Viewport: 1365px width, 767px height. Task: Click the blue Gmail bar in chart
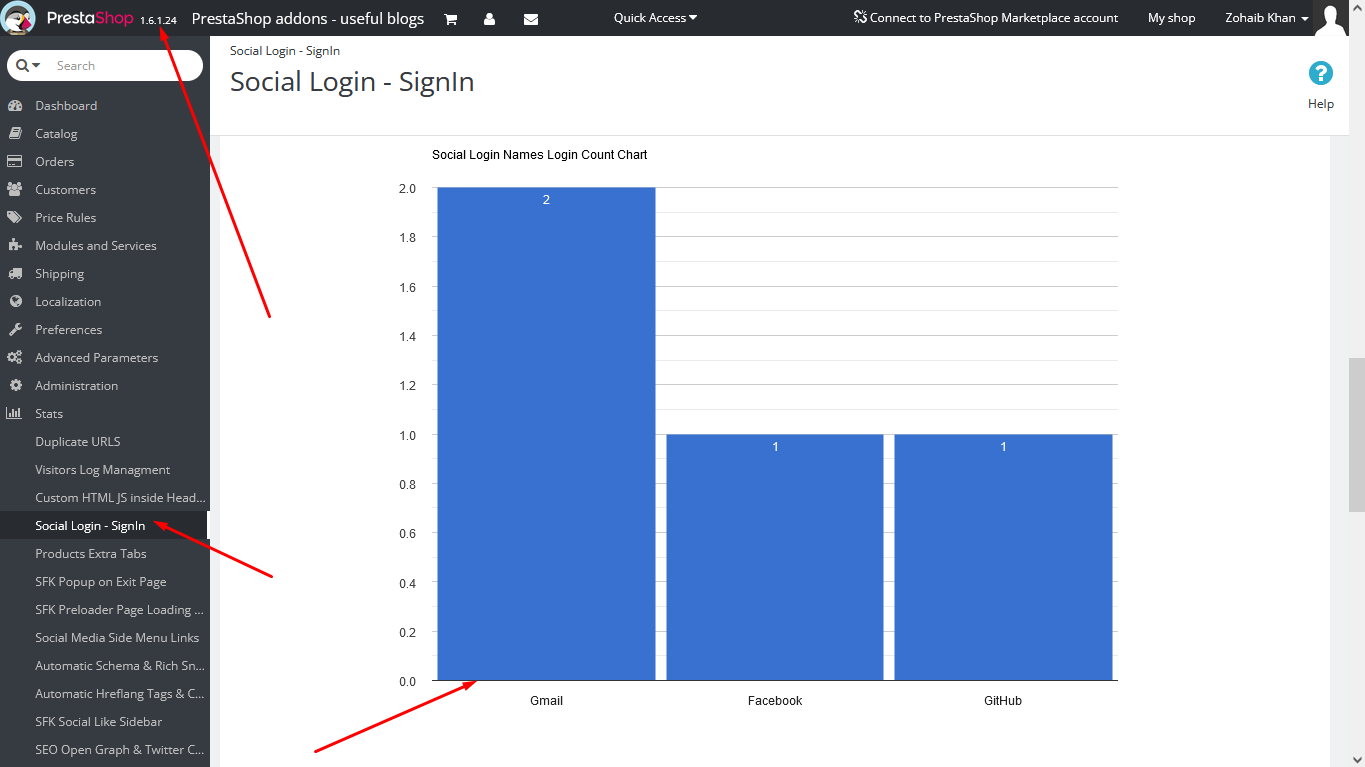point(546,434)
